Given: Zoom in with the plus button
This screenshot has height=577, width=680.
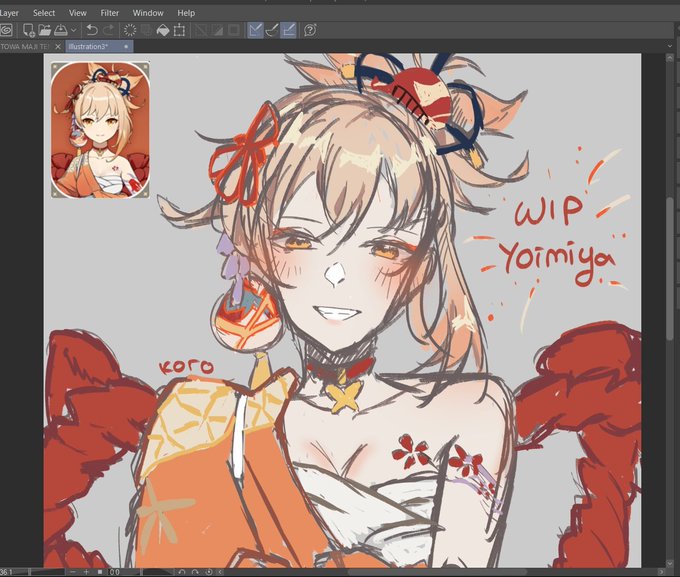Looking at the screenshot, I should (86, 572).
